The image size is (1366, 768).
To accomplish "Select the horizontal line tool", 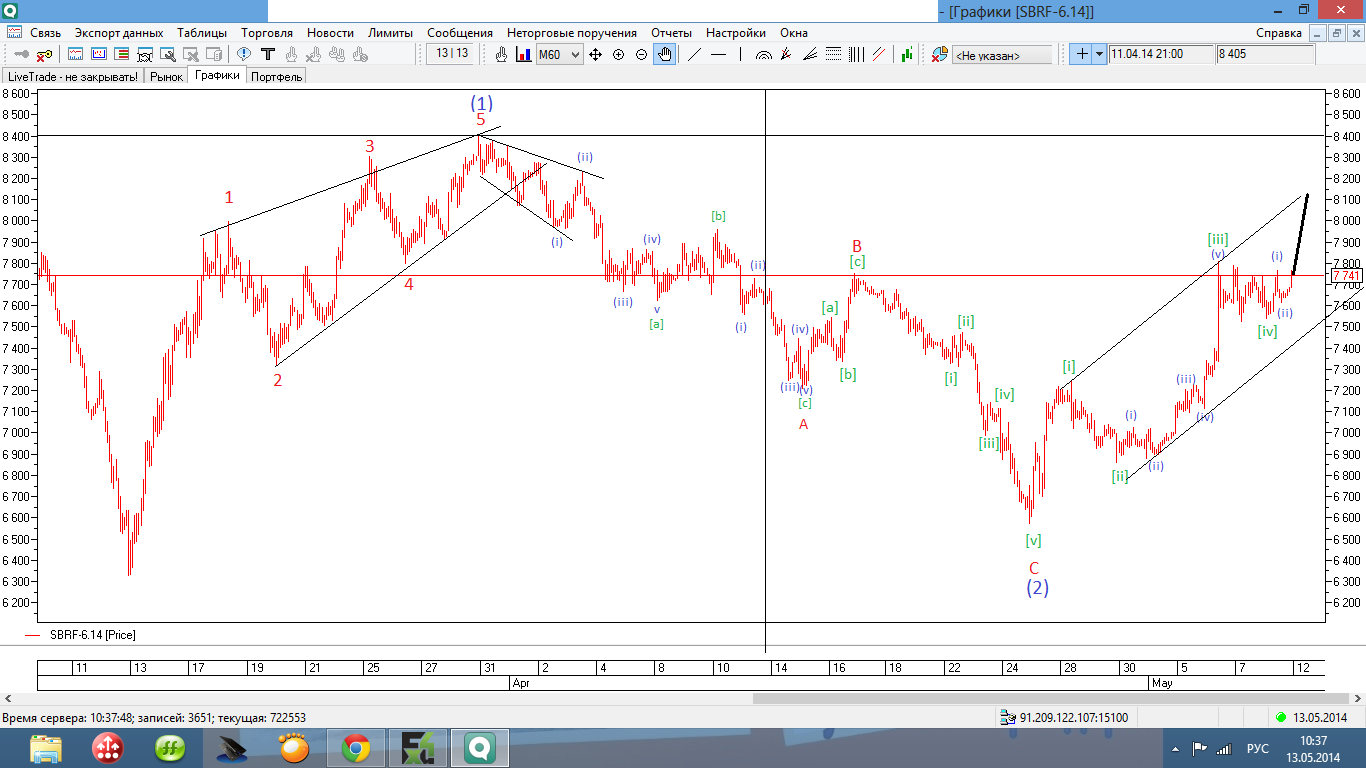I will click(718, 54).
